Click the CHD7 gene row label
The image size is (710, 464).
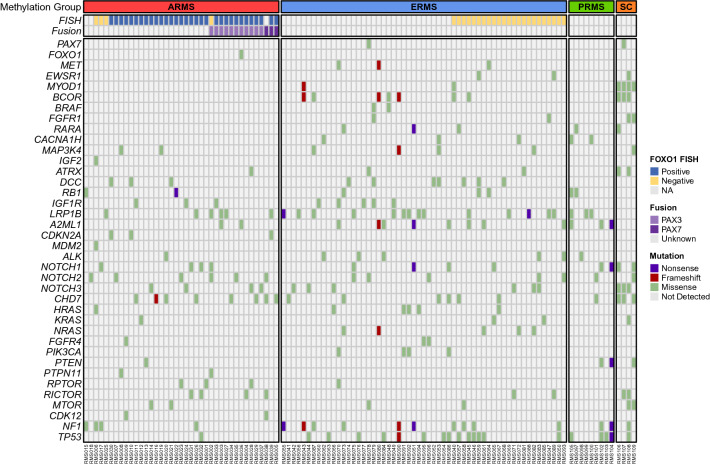click(68, 299)
